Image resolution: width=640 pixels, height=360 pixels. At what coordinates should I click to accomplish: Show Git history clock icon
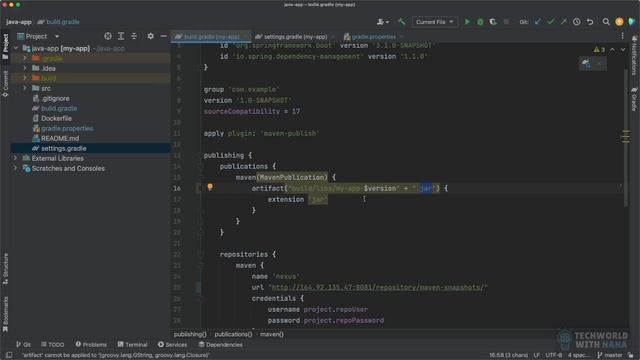(576, 22)
